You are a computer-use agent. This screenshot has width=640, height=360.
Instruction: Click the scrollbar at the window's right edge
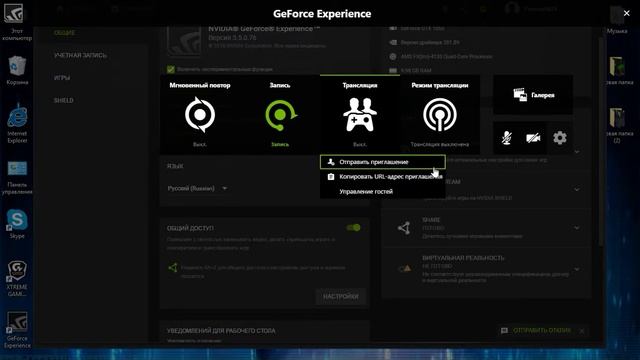tap(602, 141)
